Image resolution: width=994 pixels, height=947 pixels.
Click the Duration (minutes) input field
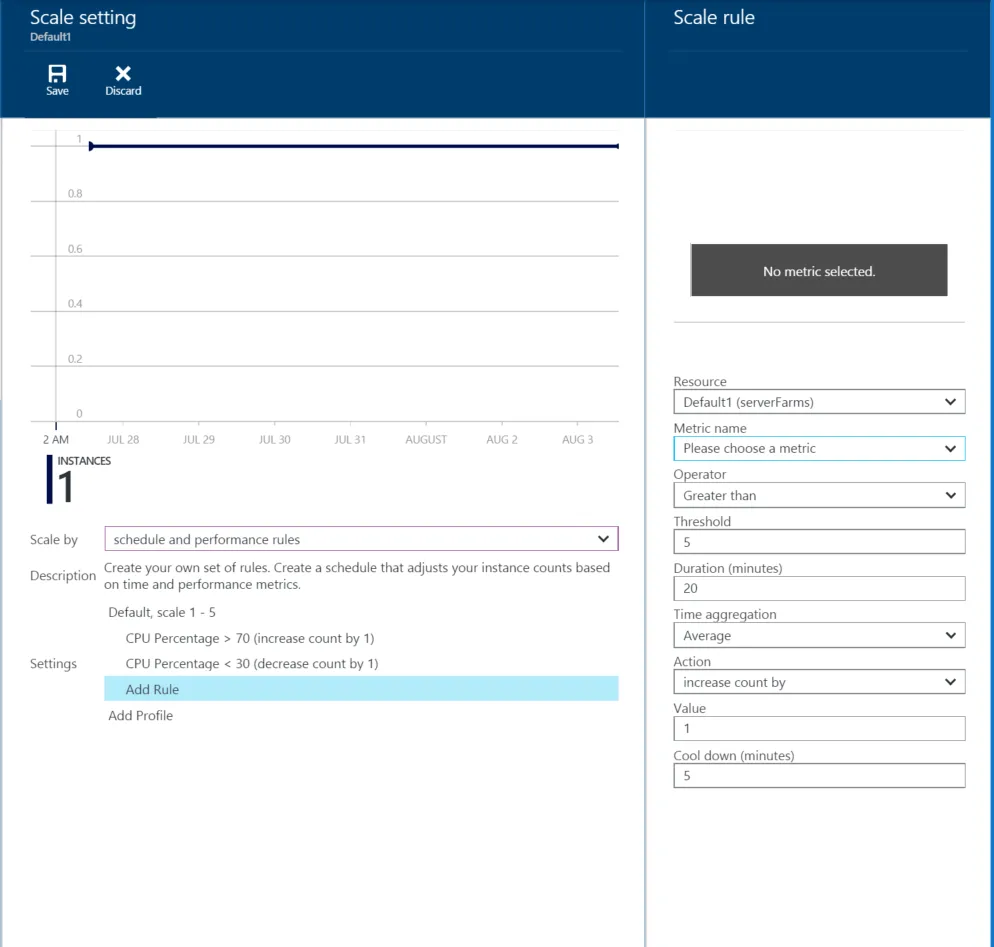[x=819, y=588]
